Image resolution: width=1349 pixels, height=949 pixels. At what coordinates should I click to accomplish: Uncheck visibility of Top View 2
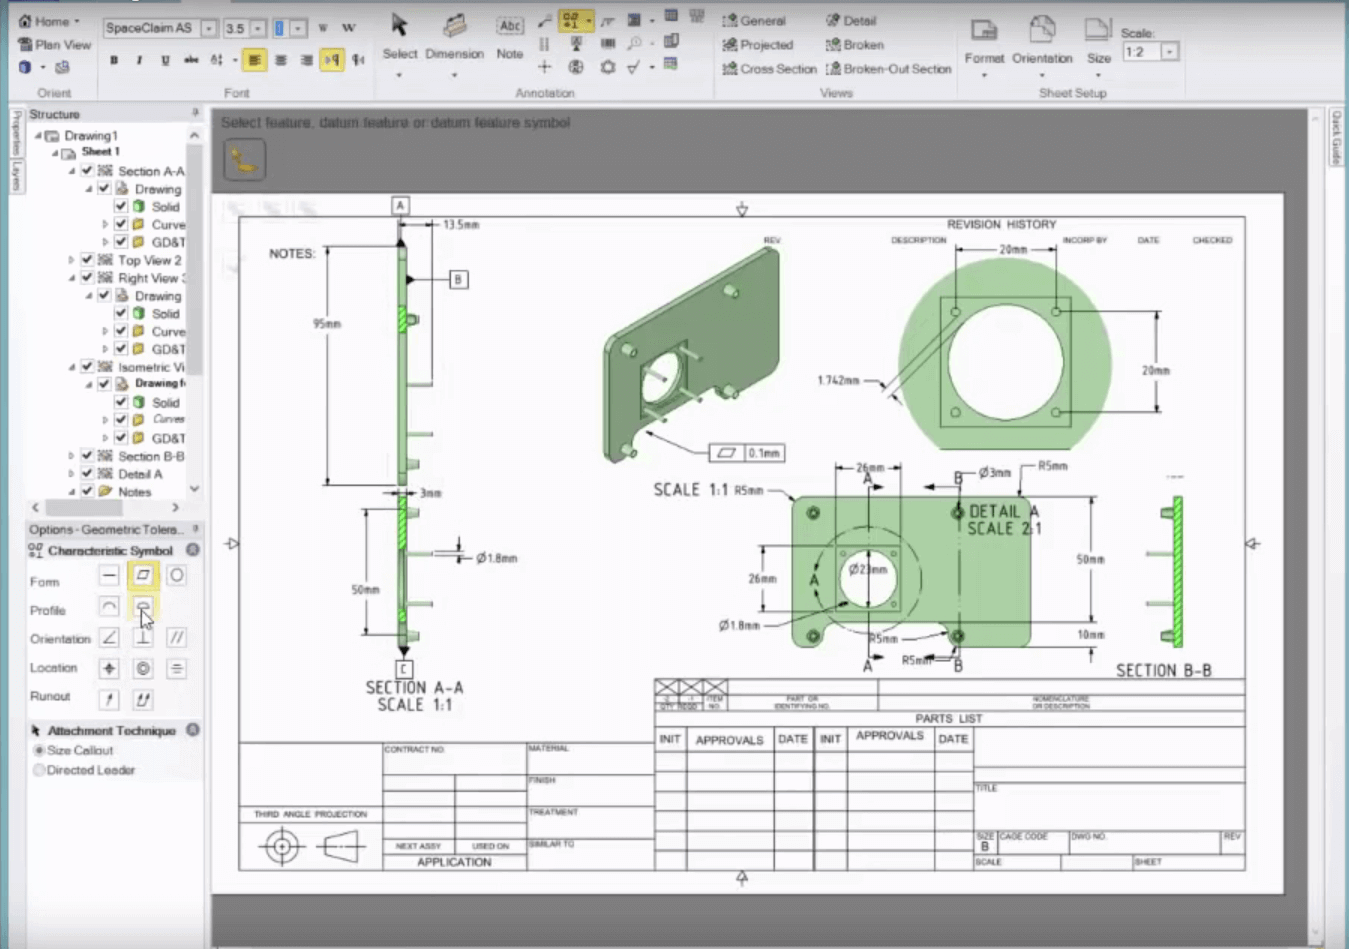point(87,259)
